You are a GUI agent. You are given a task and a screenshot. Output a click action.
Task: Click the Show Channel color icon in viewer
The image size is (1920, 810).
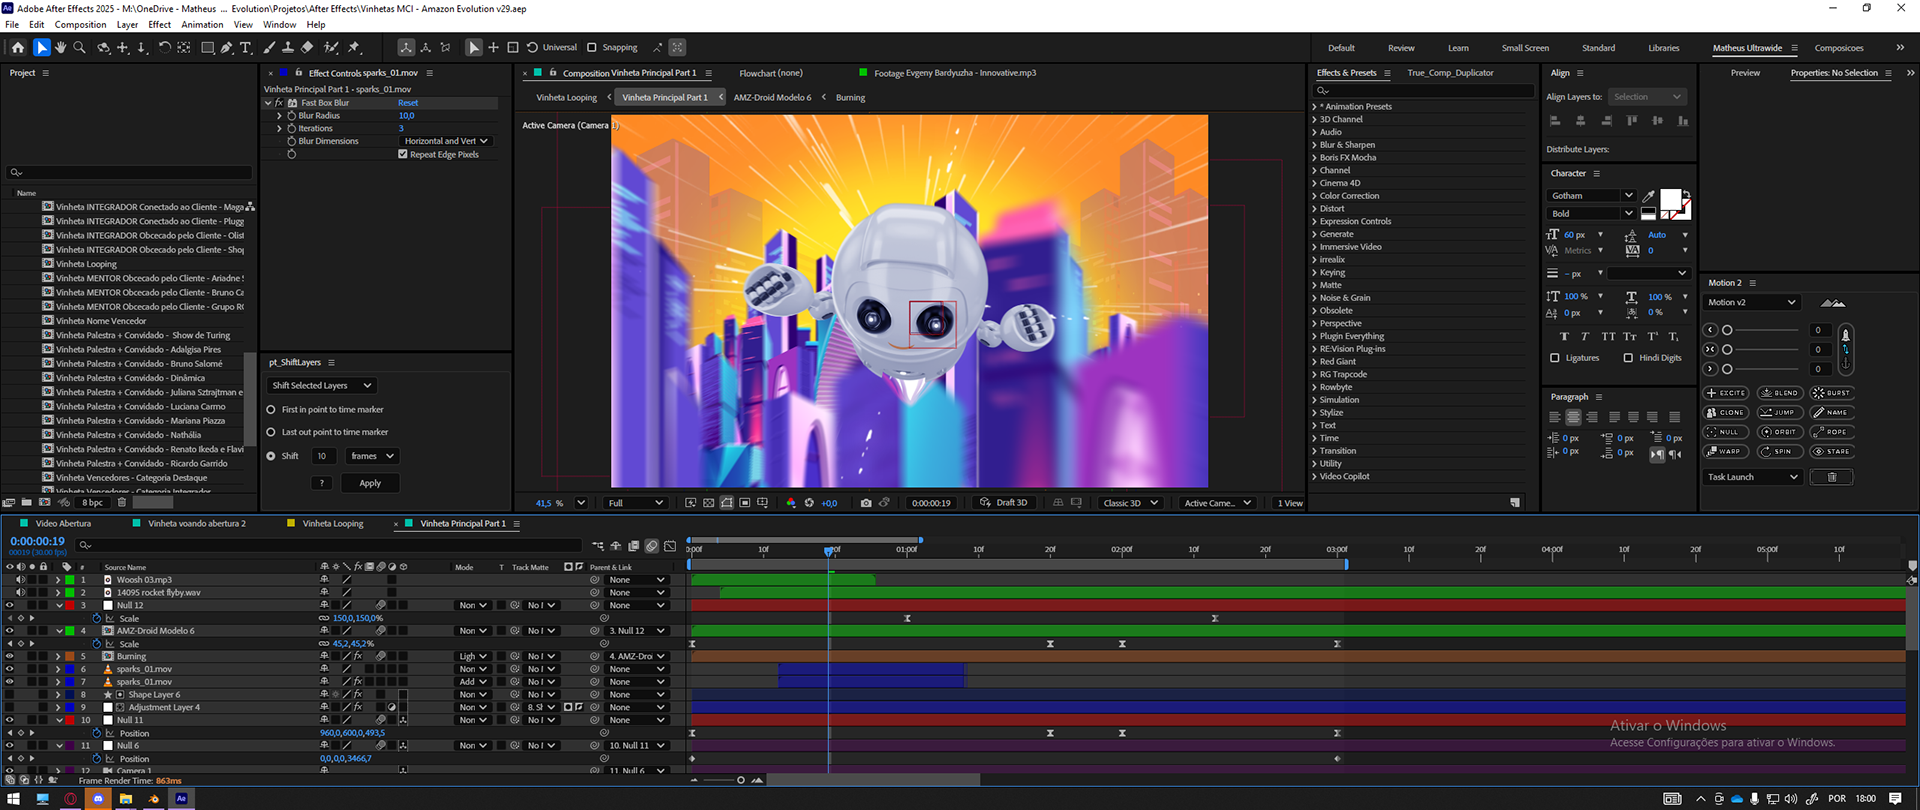tap(791, 503)
